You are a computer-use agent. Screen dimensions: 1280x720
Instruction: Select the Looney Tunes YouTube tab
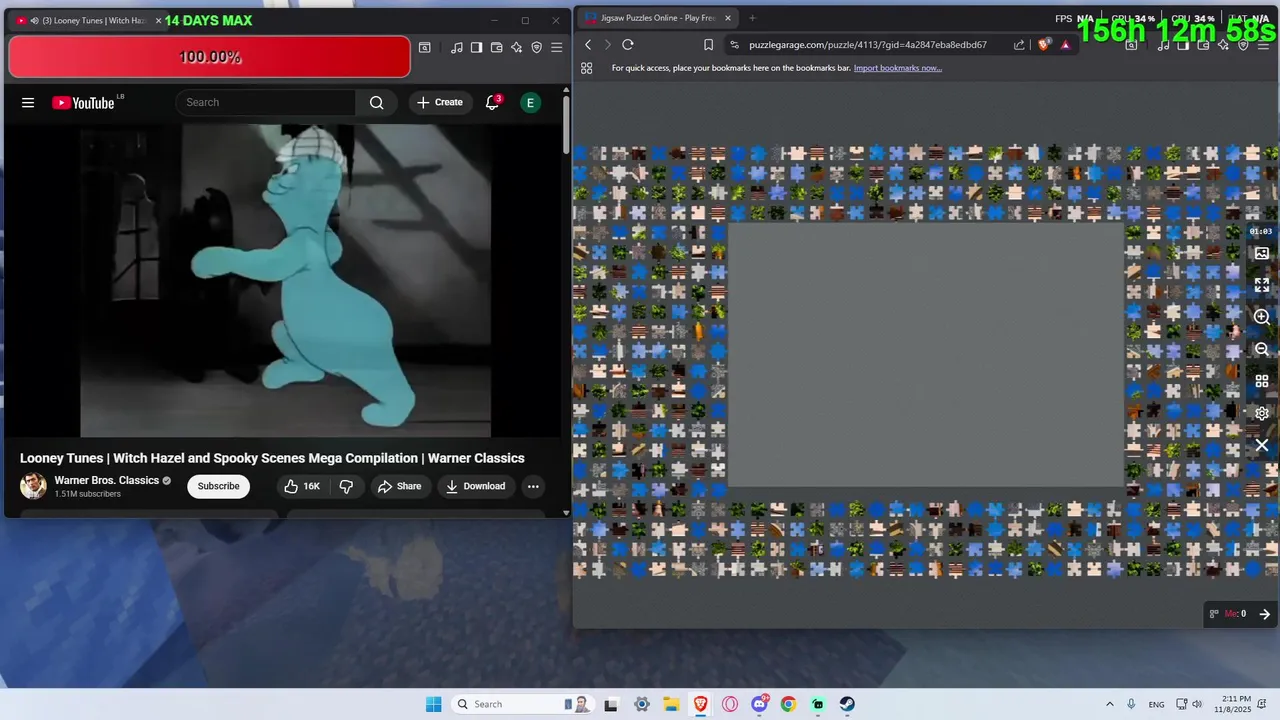coord(88,20)
